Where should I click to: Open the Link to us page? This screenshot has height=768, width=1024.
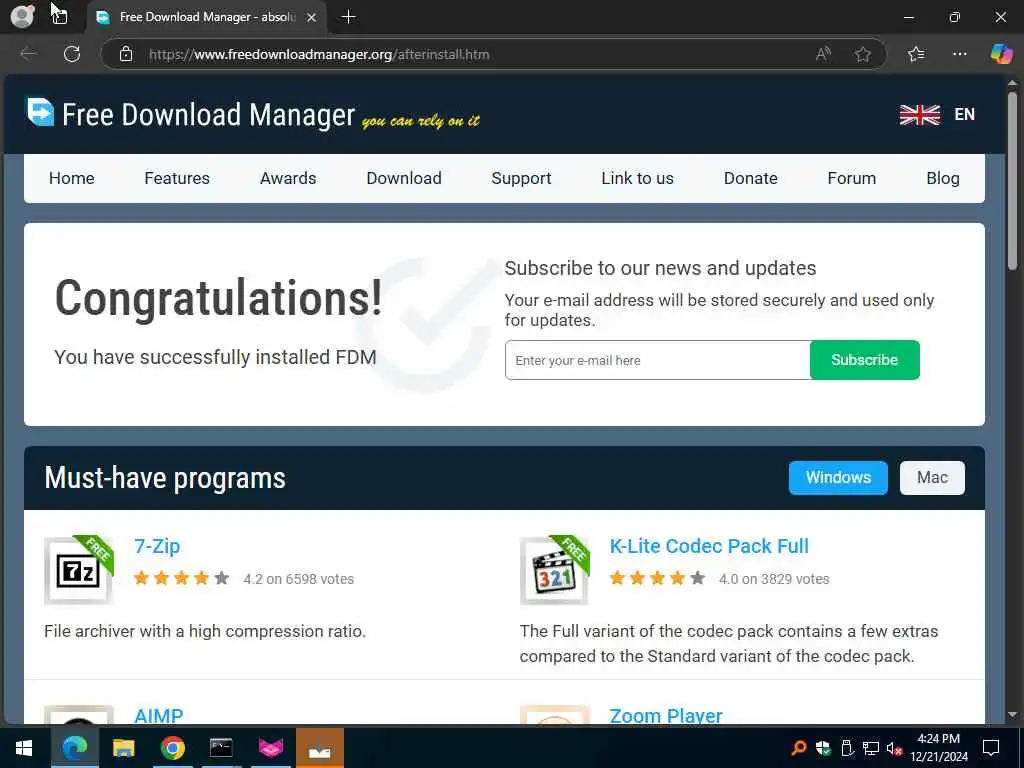pos(637,178)
